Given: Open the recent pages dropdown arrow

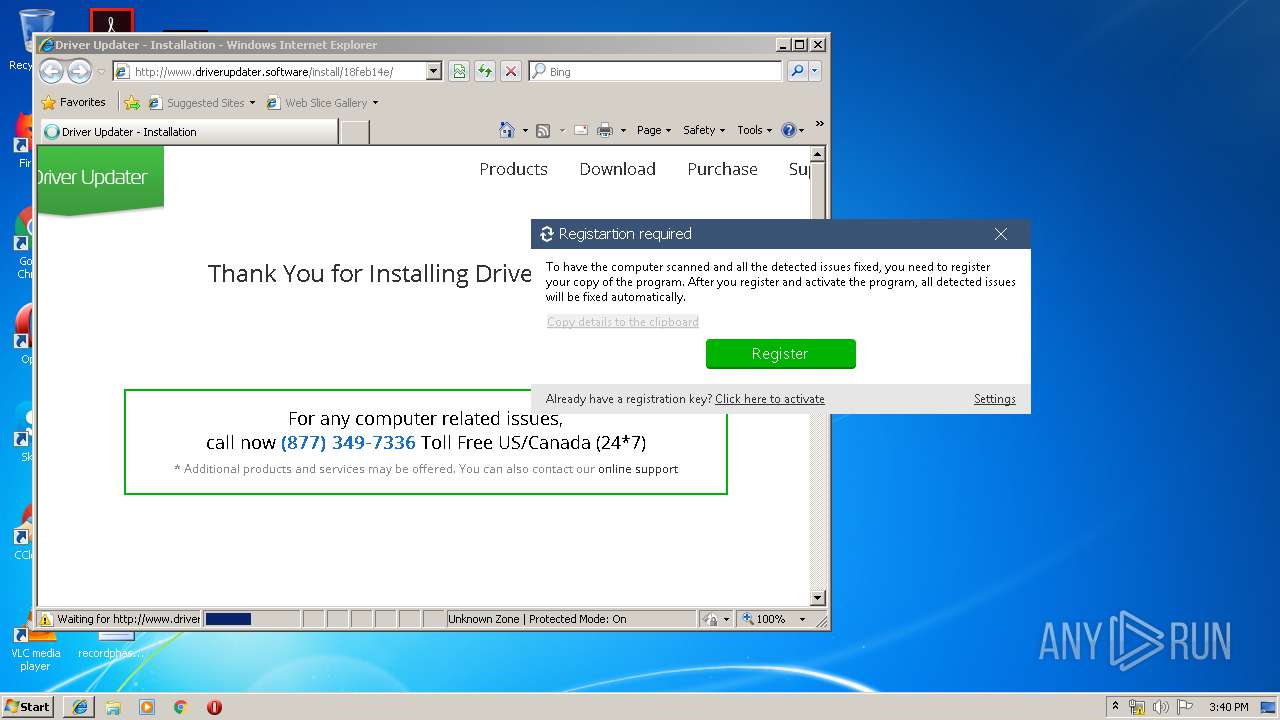Looking at the screenshot, I should pyautogui.click(x=101, y=71).
